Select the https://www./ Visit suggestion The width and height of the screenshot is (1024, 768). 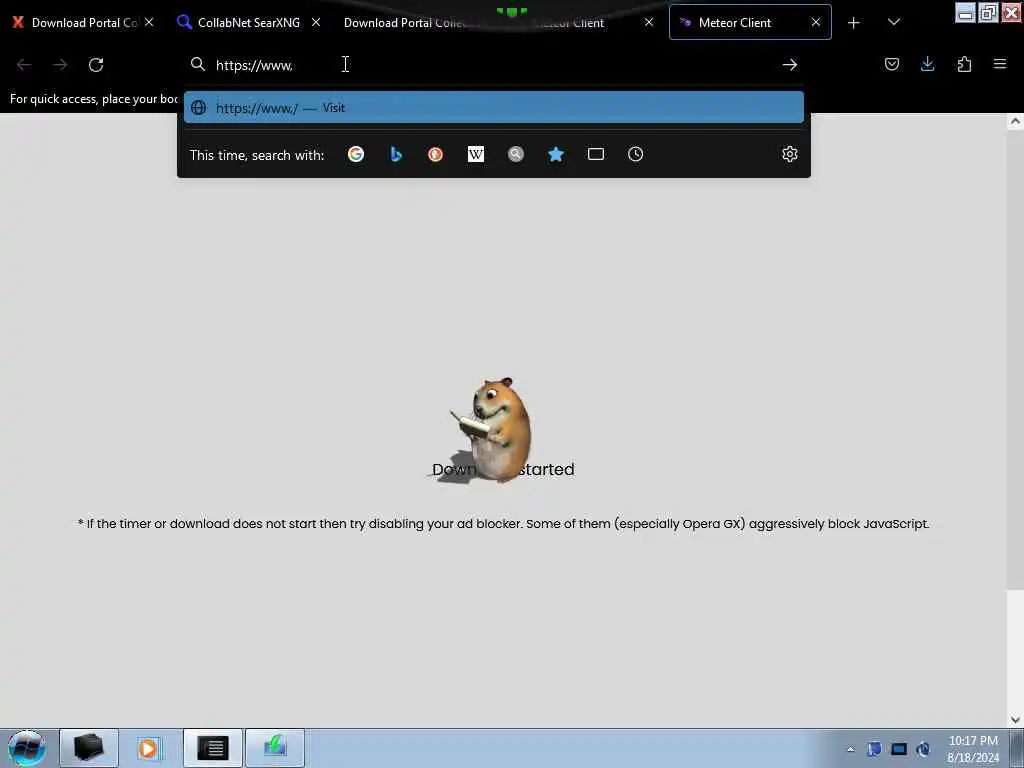coord(494,108)
